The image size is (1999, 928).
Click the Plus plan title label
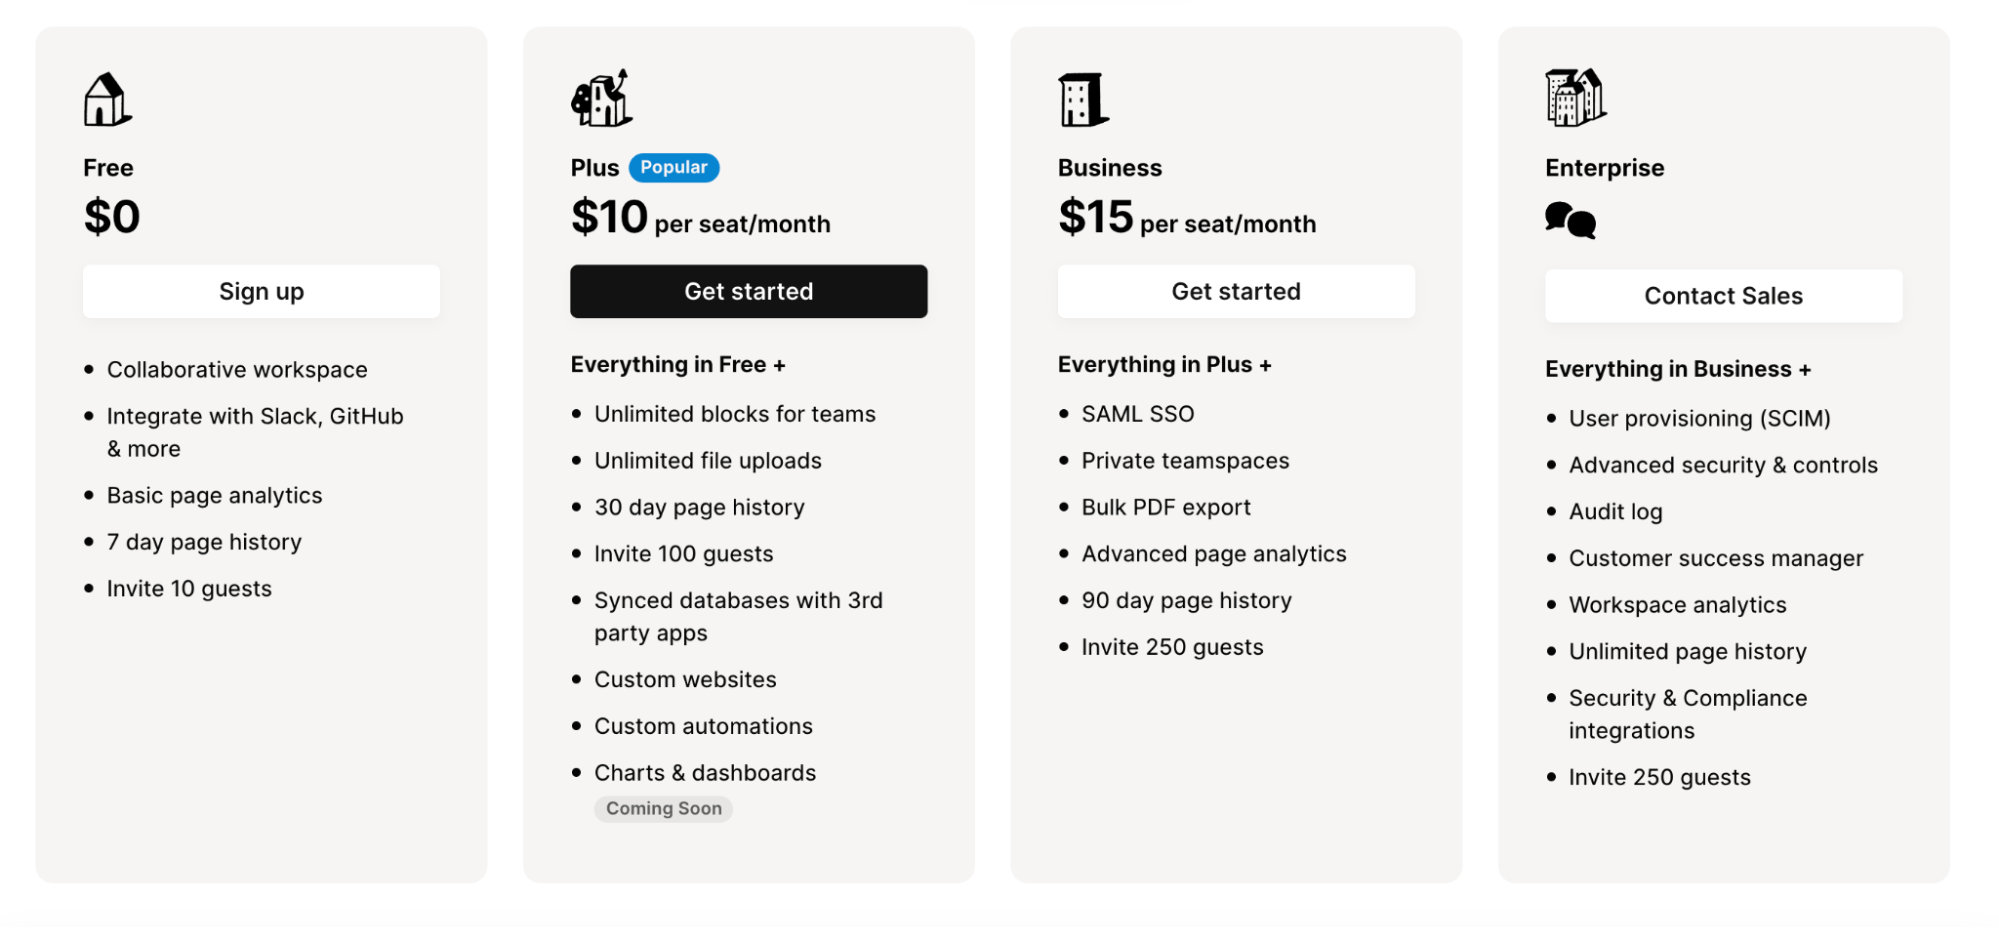coord(594,167)
